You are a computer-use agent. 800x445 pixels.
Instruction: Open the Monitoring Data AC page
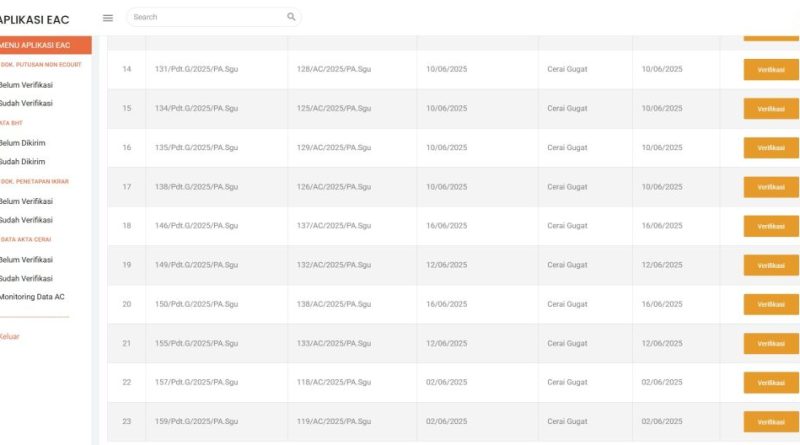(x=32, y=297)
